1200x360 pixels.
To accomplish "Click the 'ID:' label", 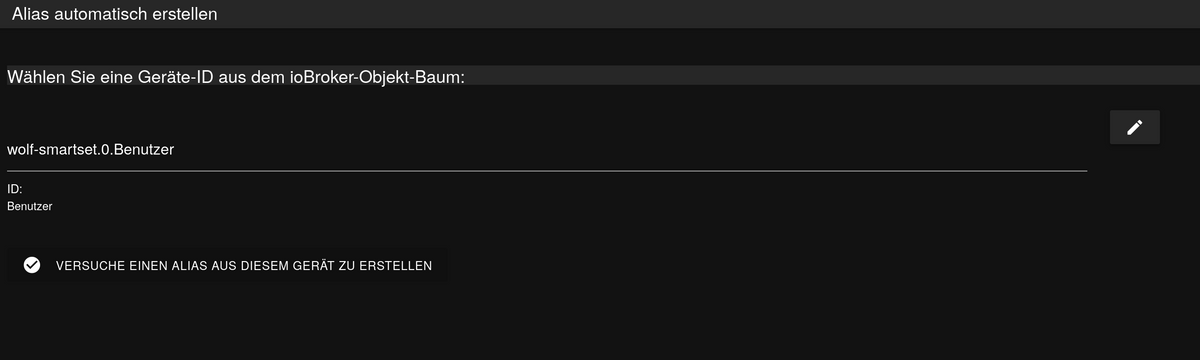I will pyautogui.click(x=15, y=188).
